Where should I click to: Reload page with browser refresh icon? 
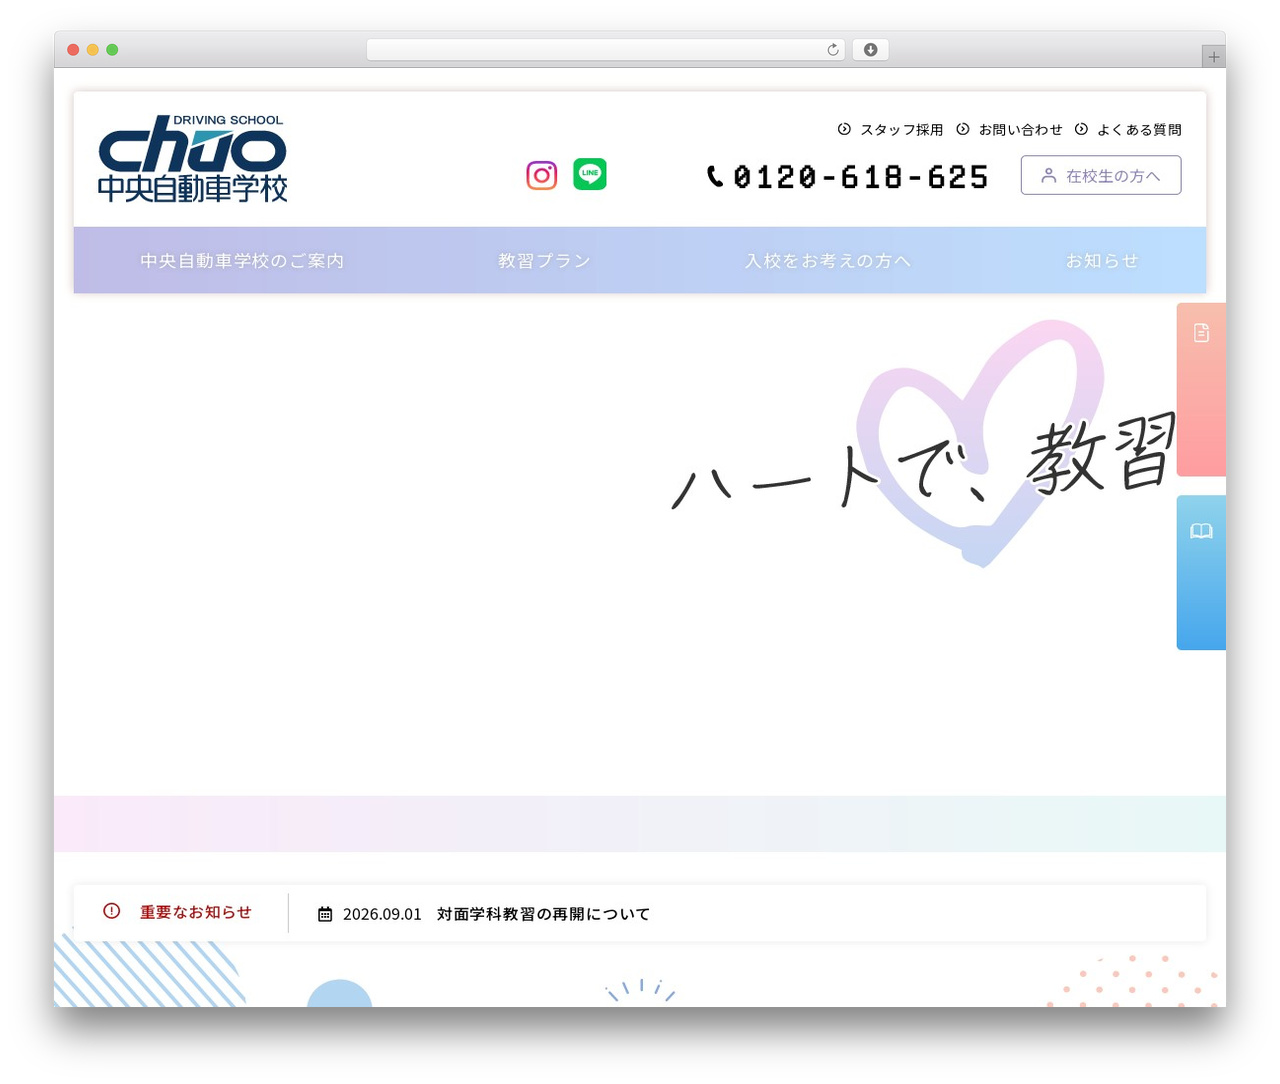[832, 50]
